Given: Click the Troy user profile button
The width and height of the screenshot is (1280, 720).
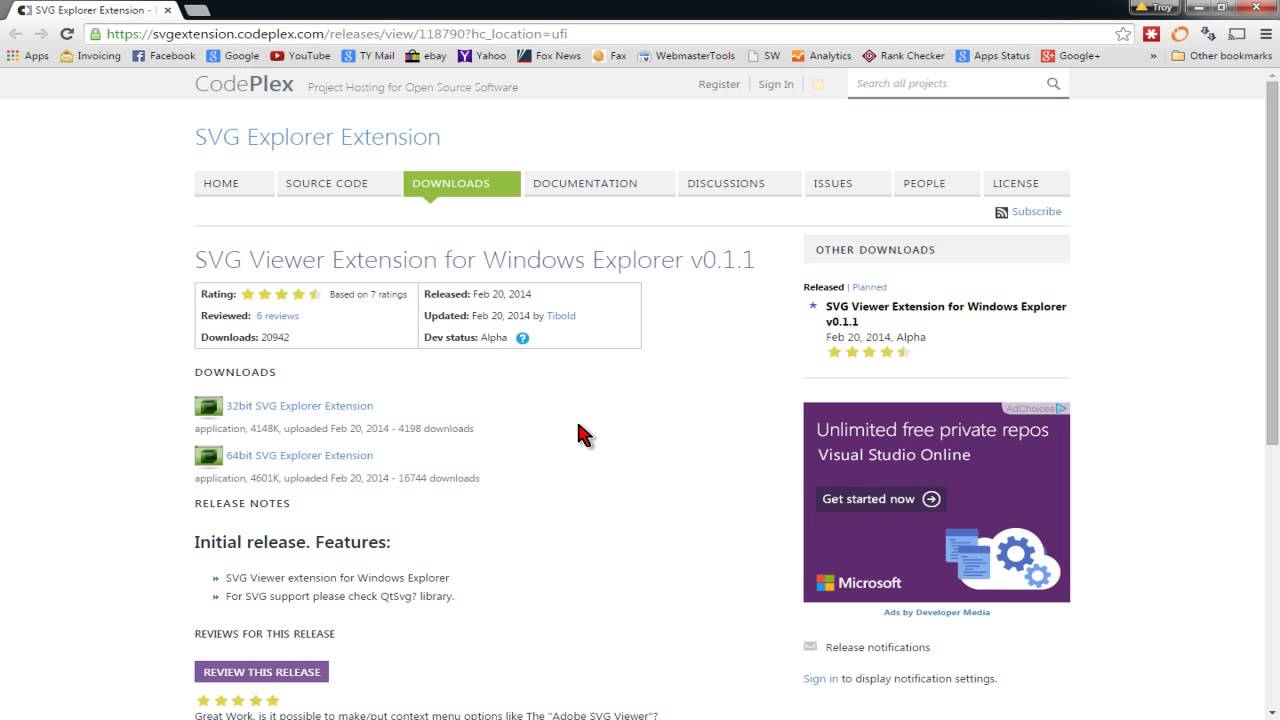Looking at the screenshot, I should pyautogui.click(x=1153, y=7).
